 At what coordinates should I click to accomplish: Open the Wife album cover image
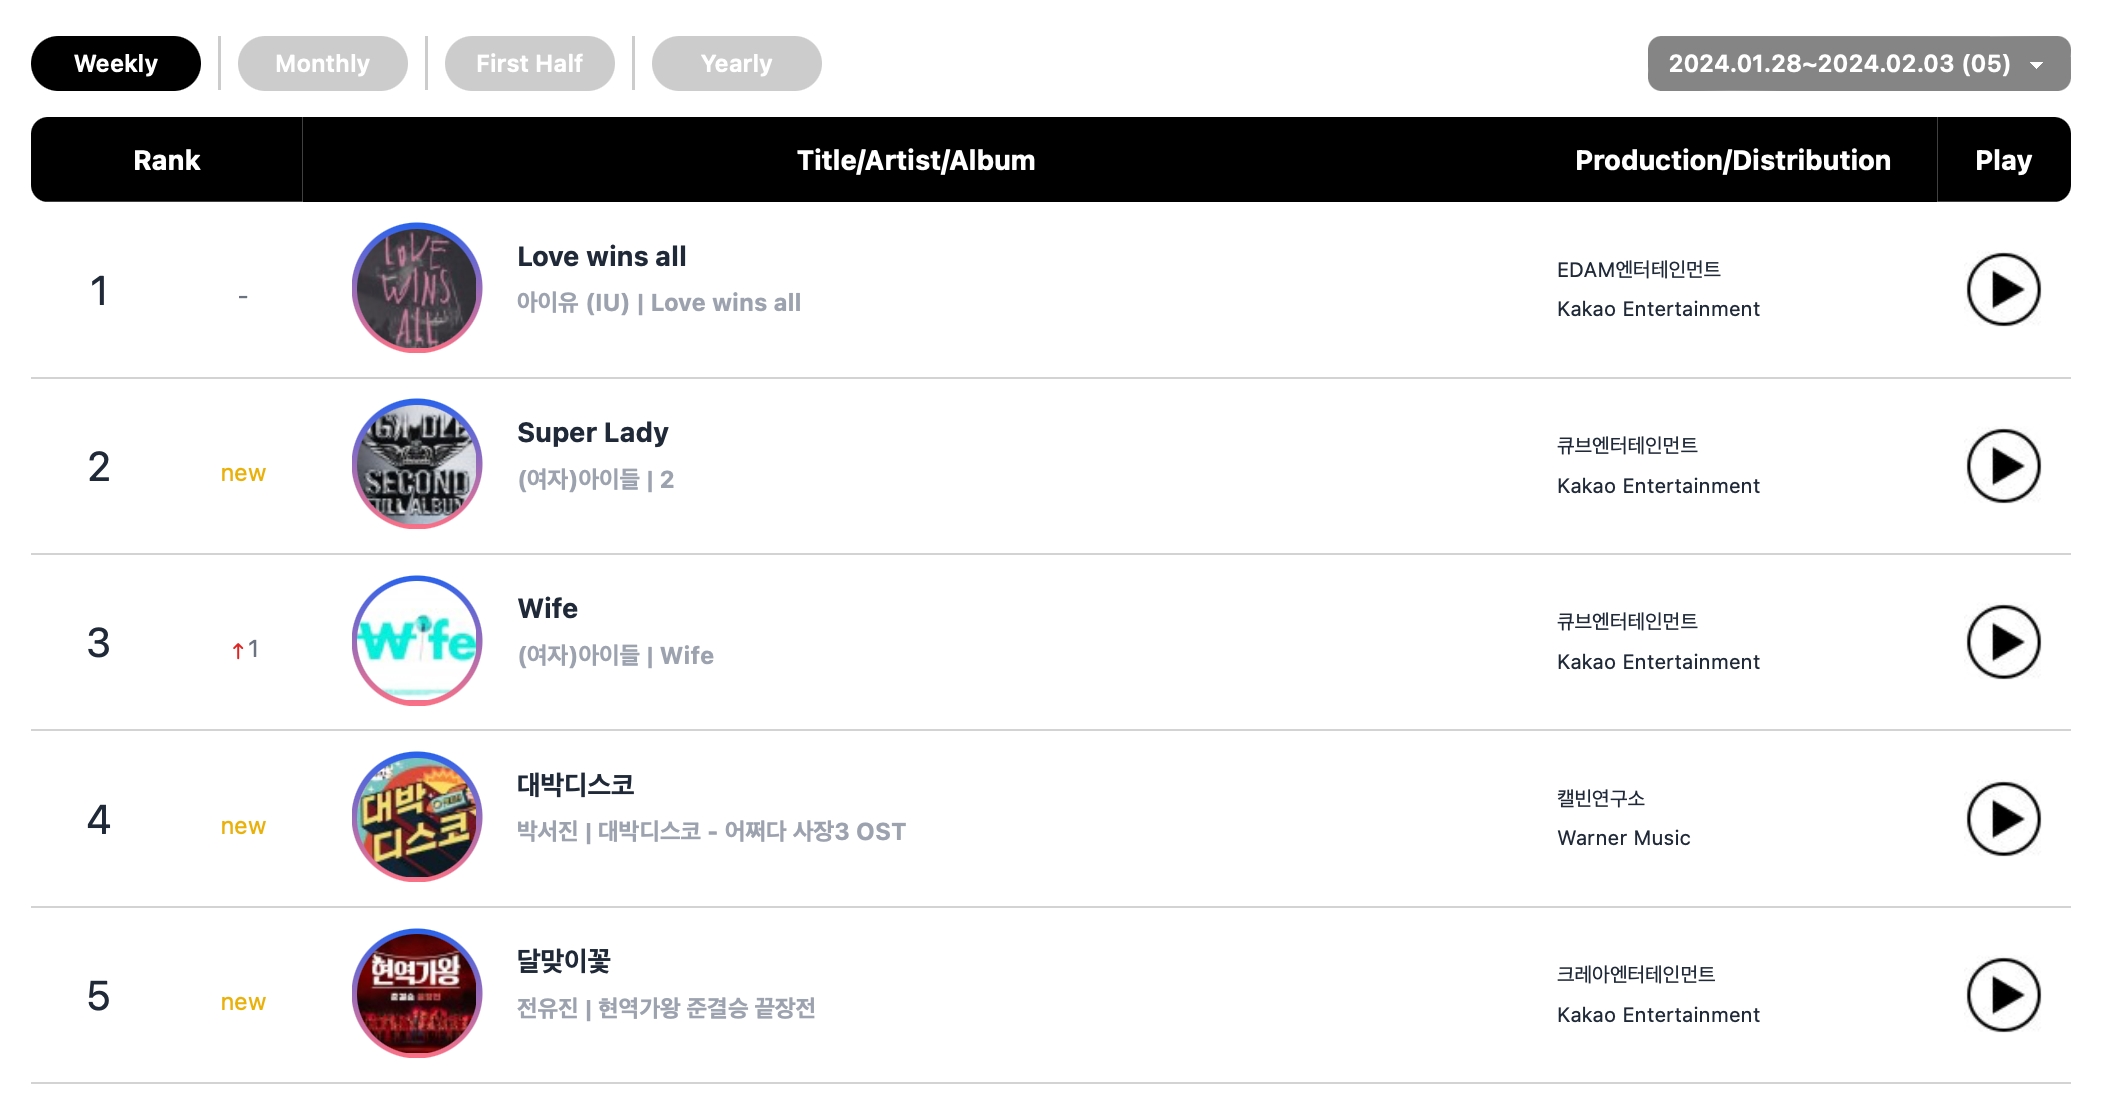pyautogui.click(x=417, y=641)
